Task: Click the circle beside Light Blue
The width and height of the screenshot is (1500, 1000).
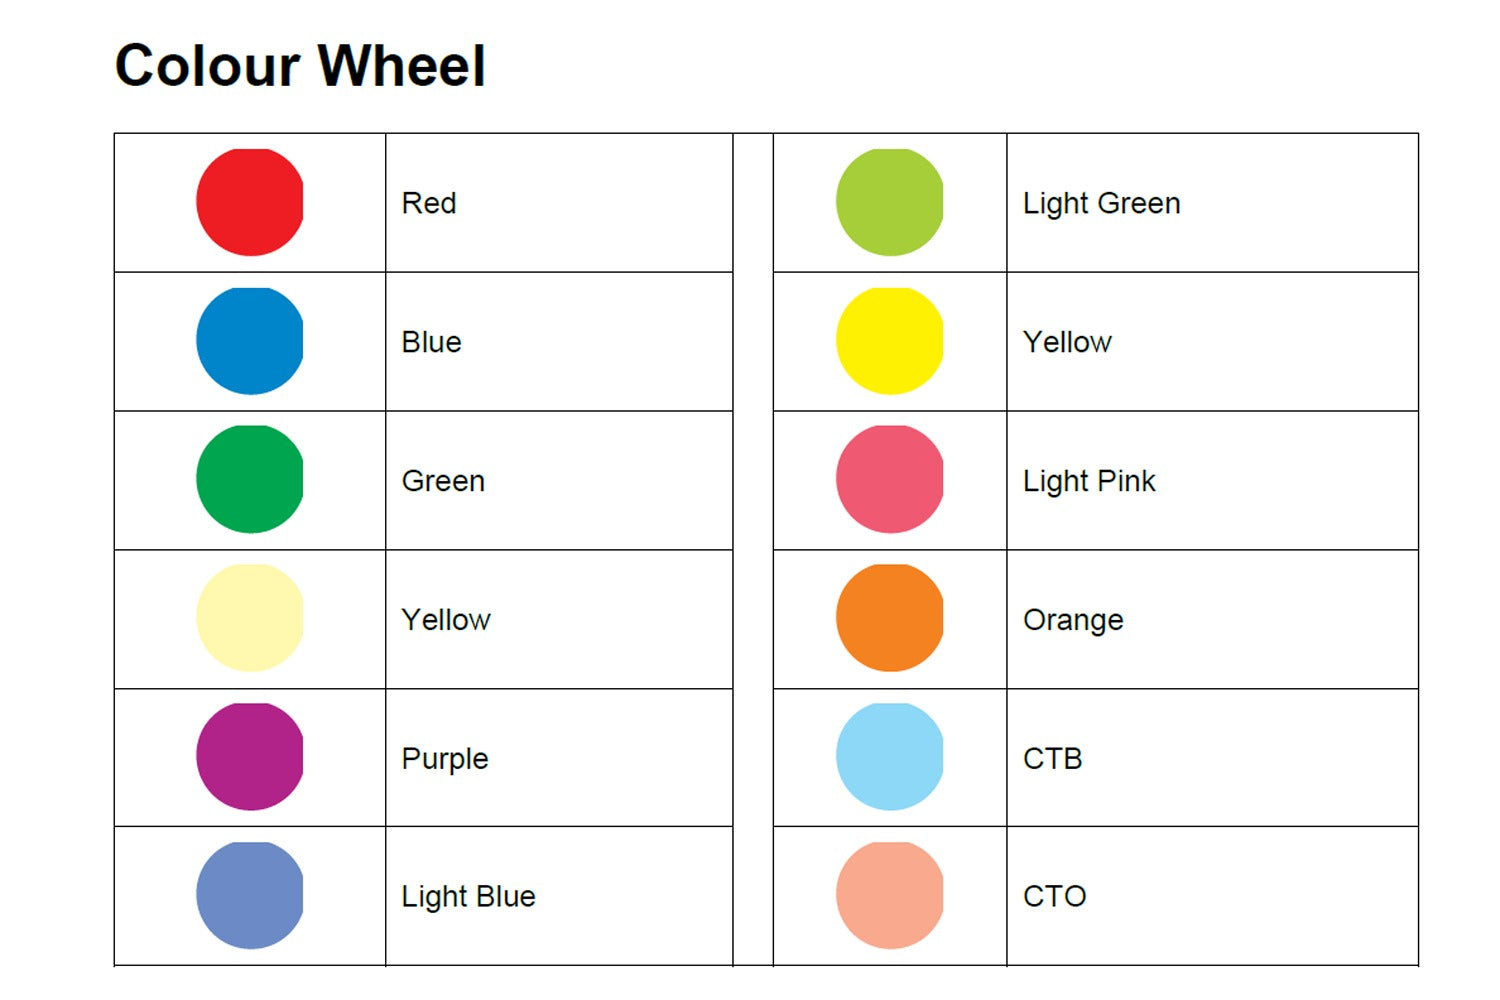Action: [249, 895]
